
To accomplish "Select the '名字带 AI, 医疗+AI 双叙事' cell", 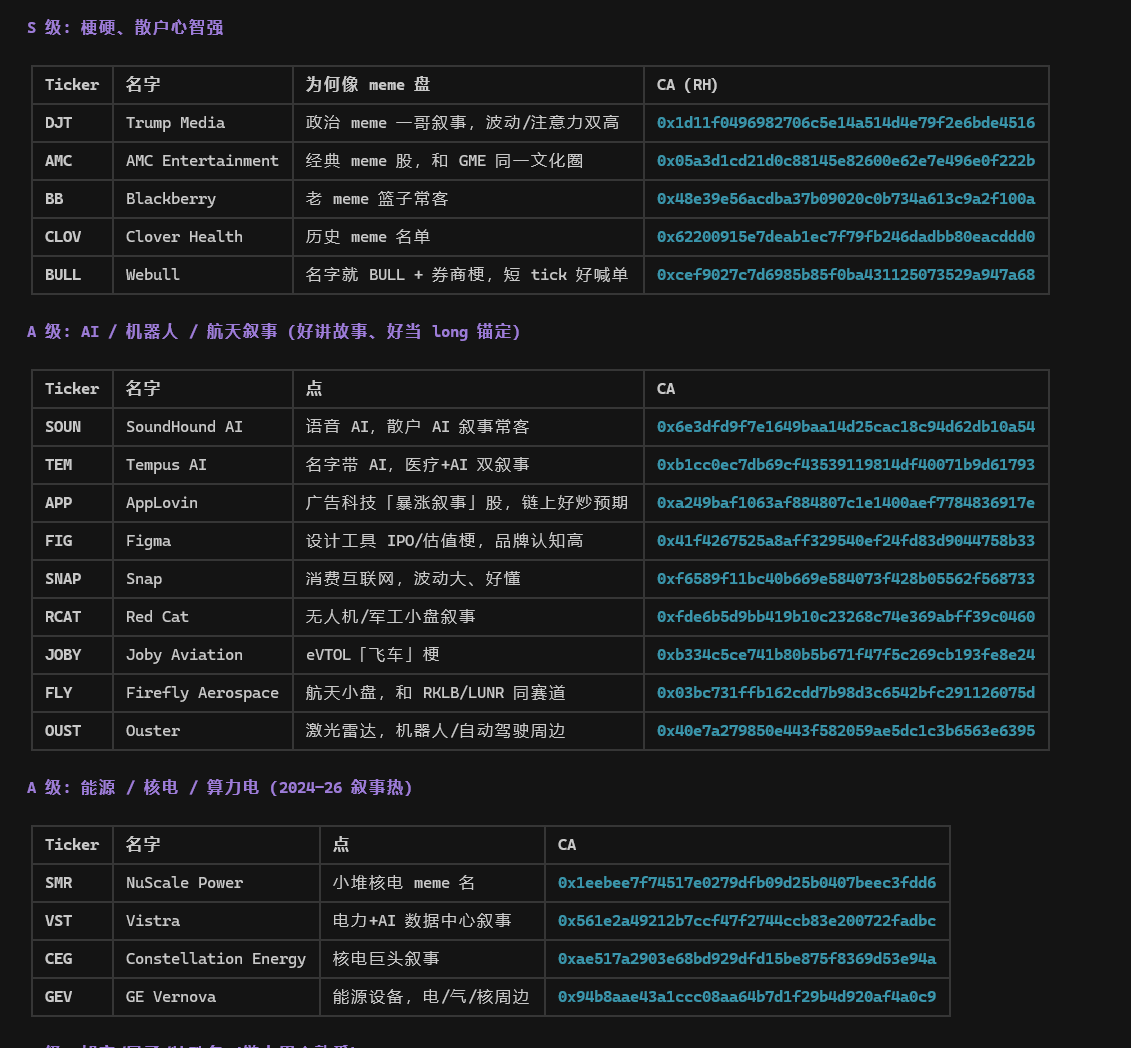I will pos(468,465).
